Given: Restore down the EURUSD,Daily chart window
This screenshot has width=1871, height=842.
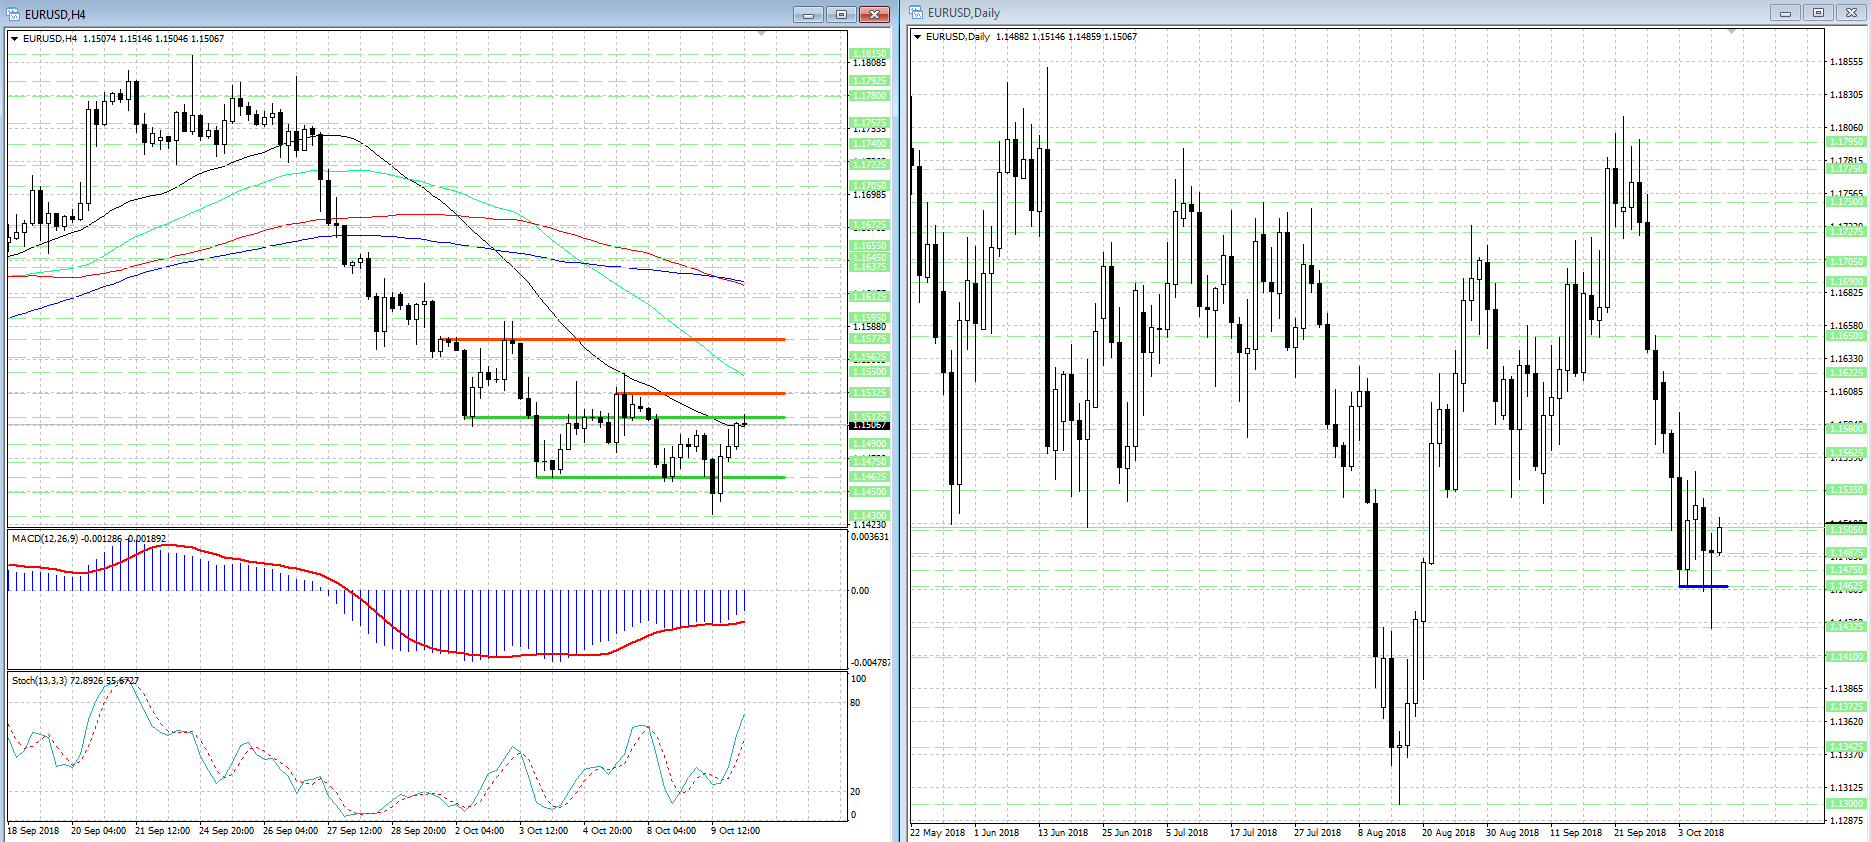Looking at the screenshot, I should pos(1818,12).
